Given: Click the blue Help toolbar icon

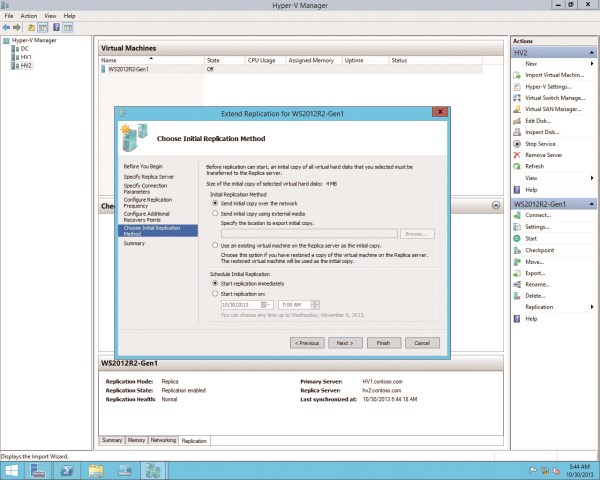Looking at the screenshot, I should (x=57, y=27).
